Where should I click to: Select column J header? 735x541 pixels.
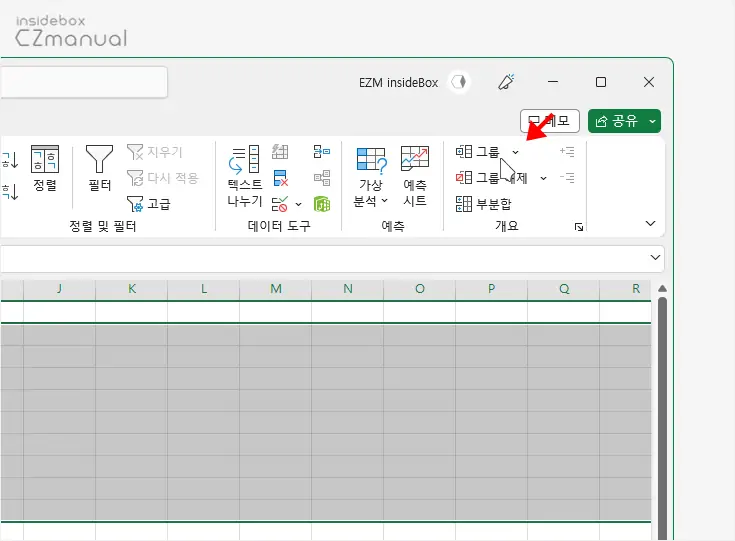point(59,289)
